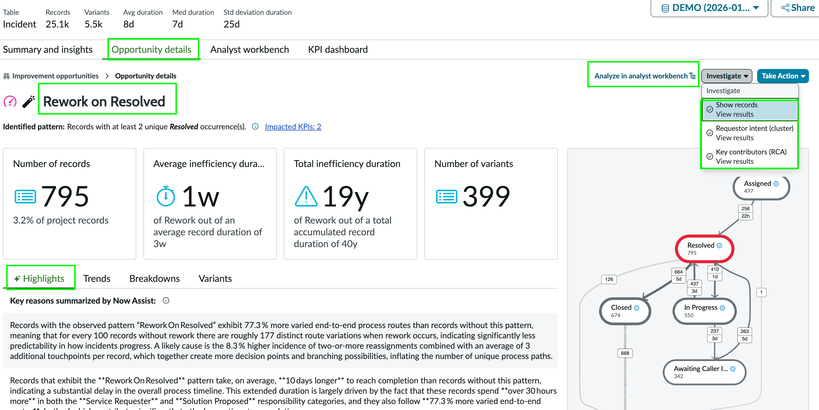Select Key contributors (RCA) check option
The image size is (819, 410).
709,157
